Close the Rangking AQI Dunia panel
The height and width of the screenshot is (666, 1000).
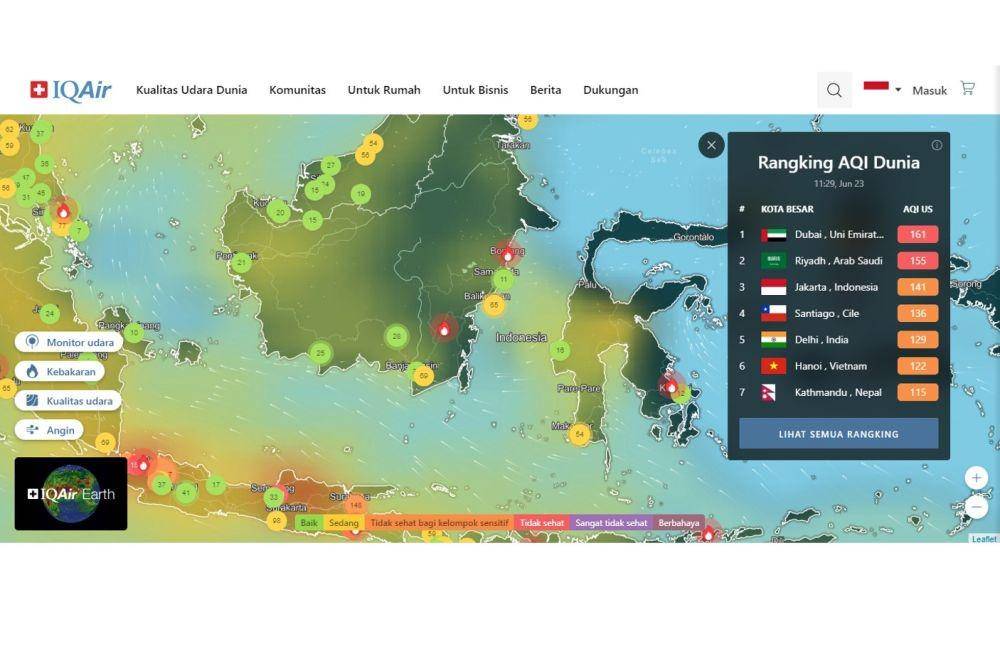pos(711,145)
